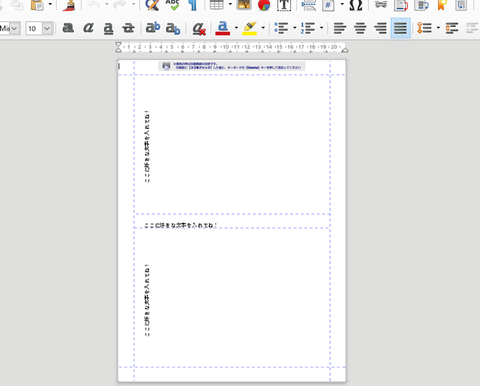Open the font name dropdown

[14, 29]
